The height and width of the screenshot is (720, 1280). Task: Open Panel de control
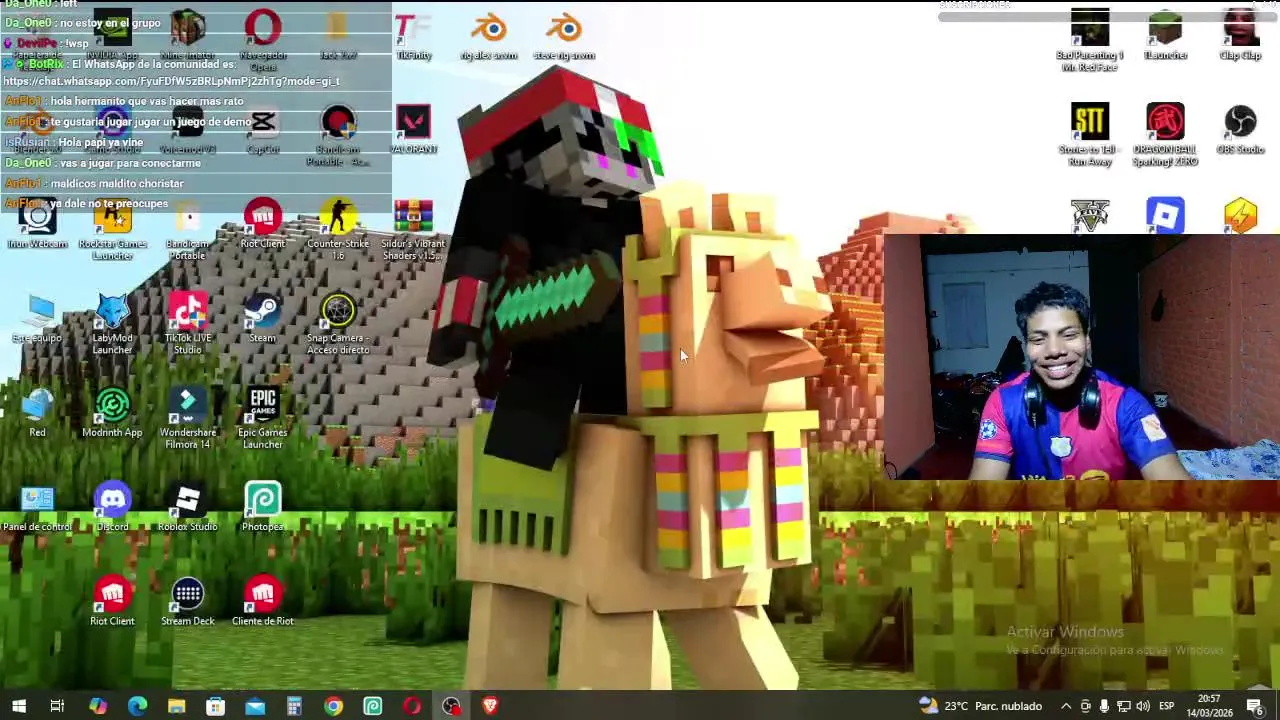click(37, 508)
